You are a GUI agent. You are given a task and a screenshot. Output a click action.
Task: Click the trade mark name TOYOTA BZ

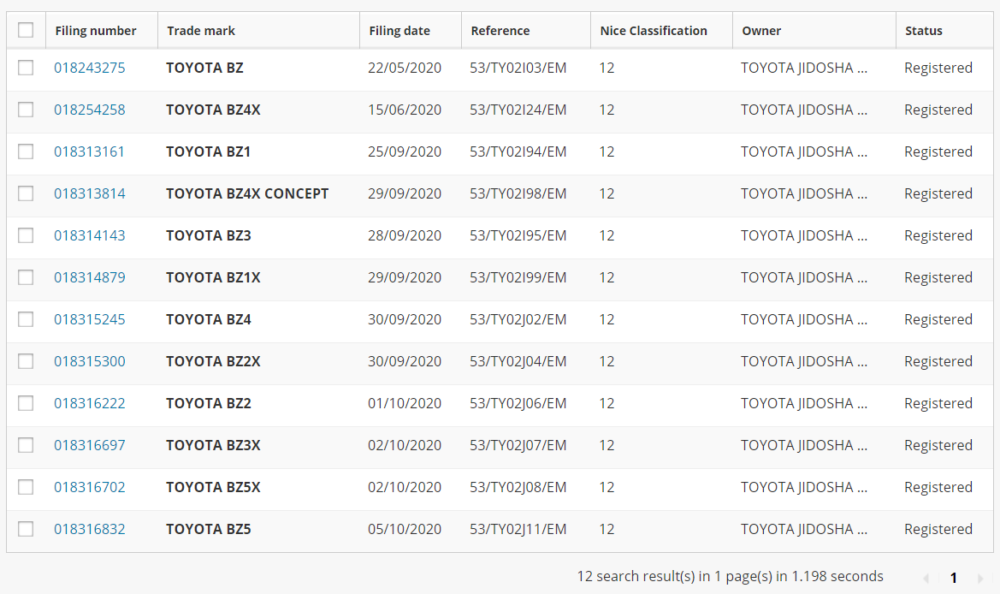pyautogui.click(x=205, y=68)
